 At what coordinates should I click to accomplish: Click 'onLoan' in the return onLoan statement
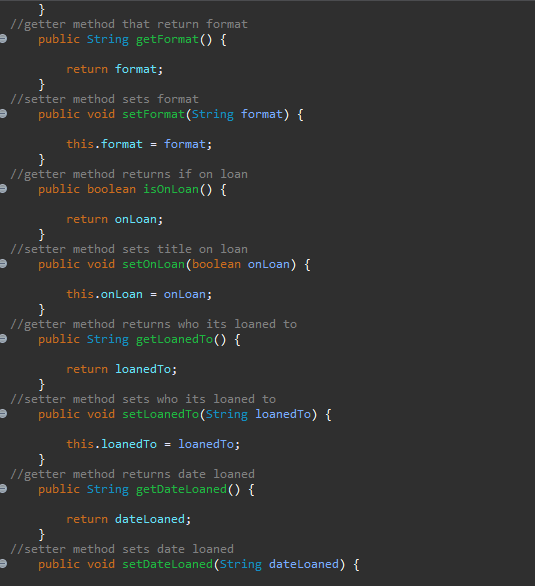point(136,219)
